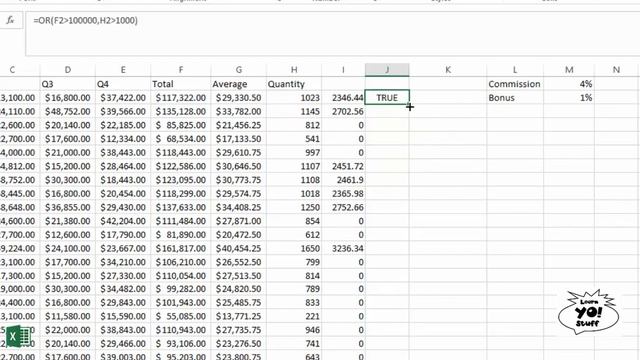The width and height of the screenshot is (640, 360).
Task: Click quantity cell 1145
Action: pos(294,111)
